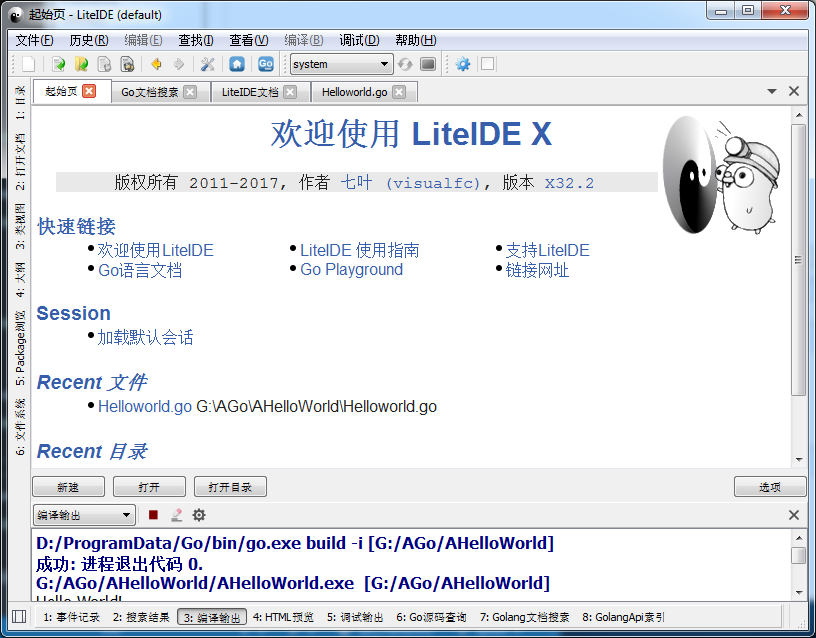
Task: Click the Open file toolbar icon
Action: click(x=58, y=64)
